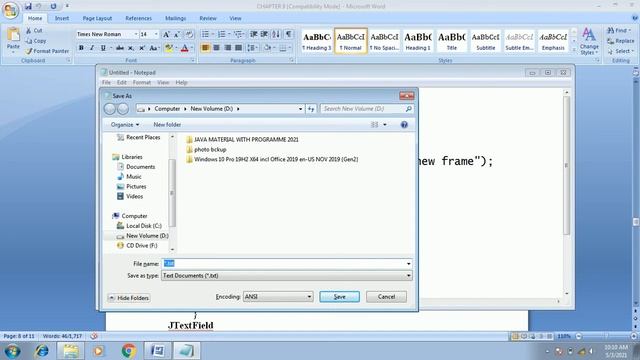This screenshot has height=360, width=640.
Task: Click Justify alignment icon in Word
Action: point(239,48)
